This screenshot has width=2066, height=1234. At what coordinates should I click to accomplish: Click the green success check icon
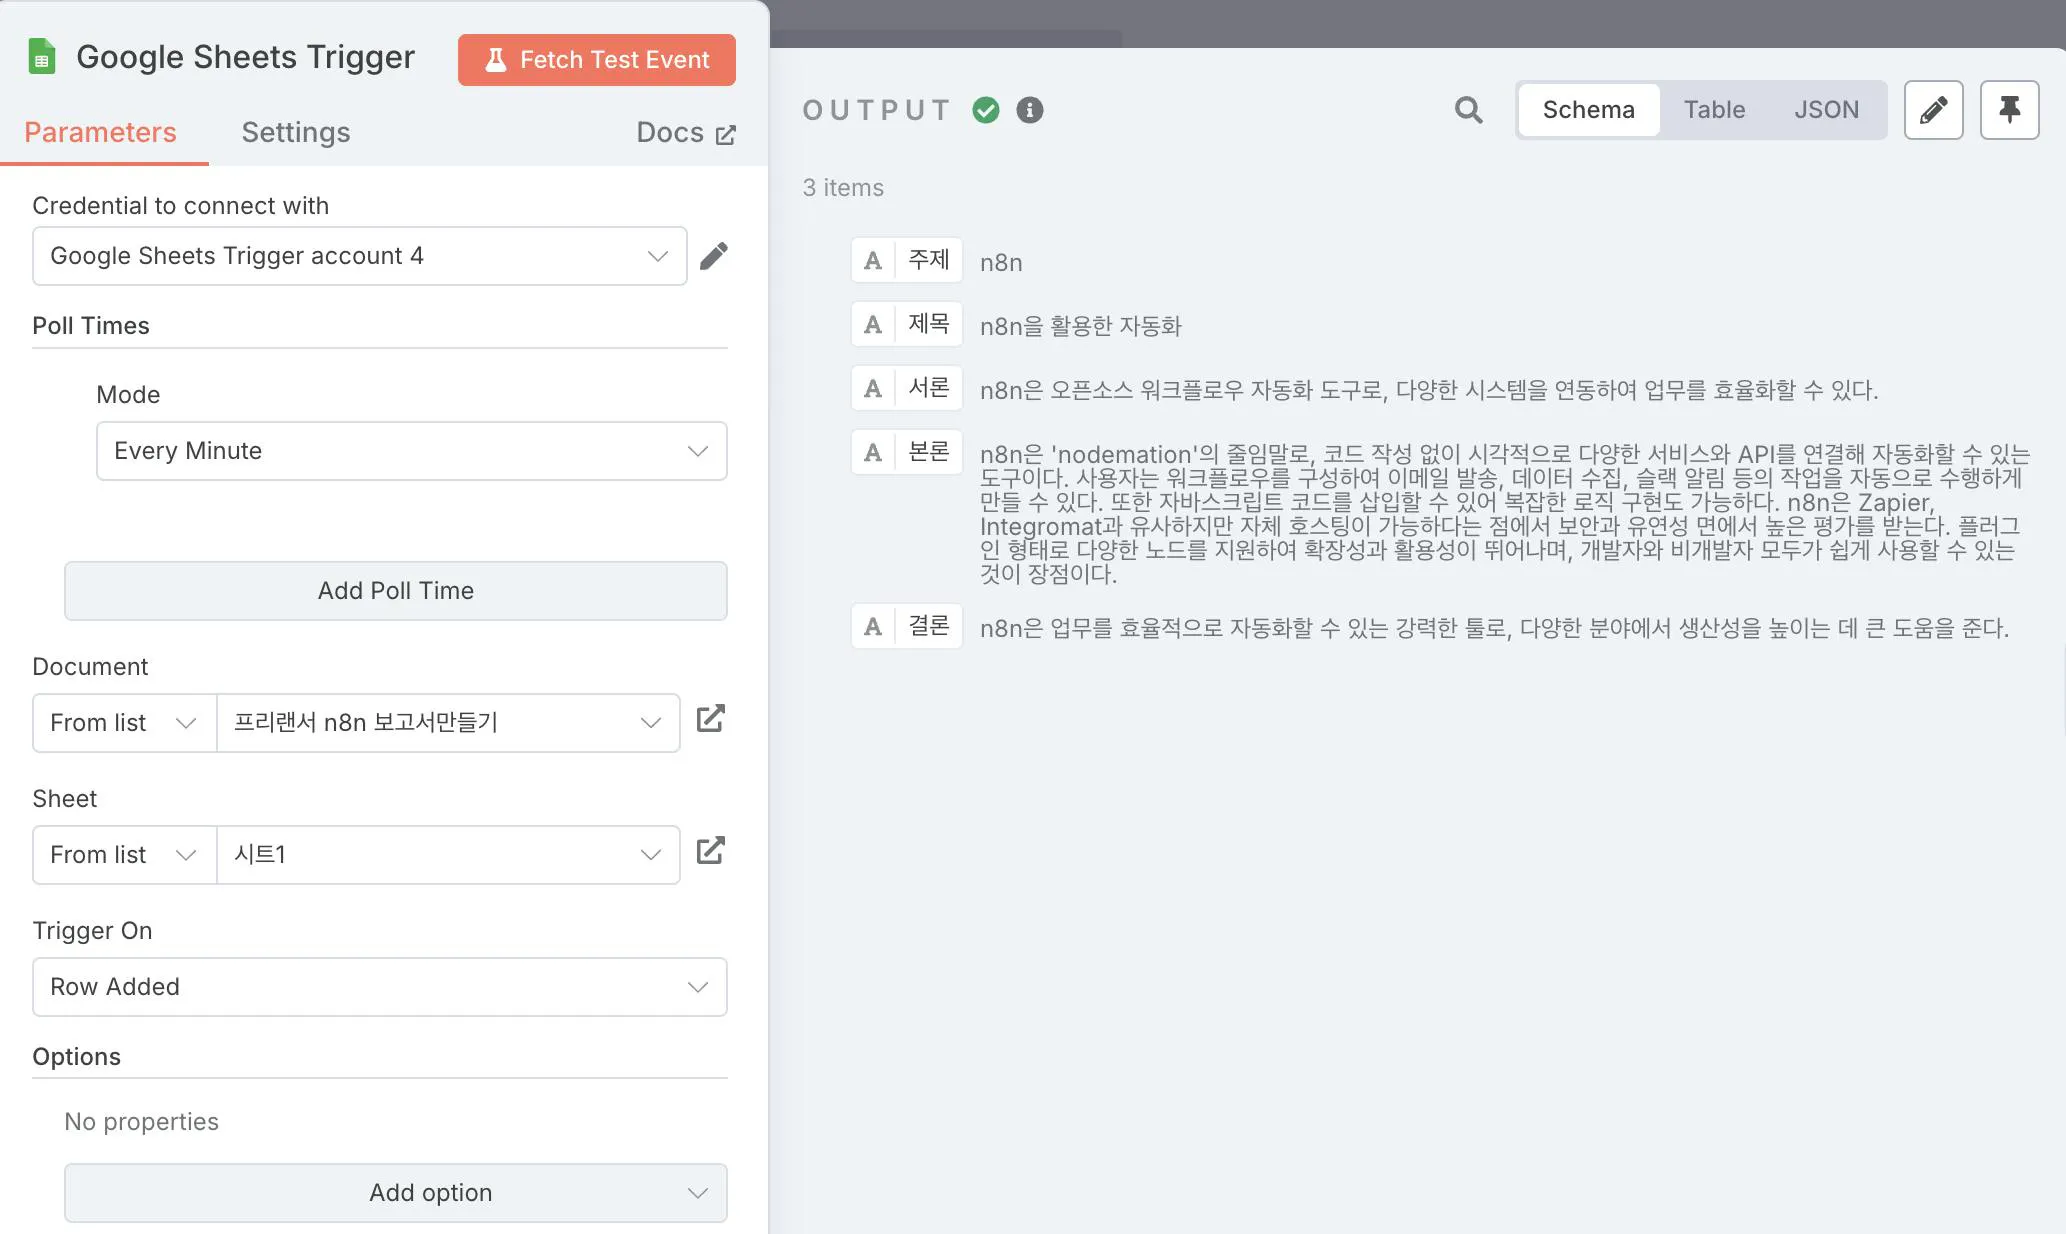click(x=985, y=110)
